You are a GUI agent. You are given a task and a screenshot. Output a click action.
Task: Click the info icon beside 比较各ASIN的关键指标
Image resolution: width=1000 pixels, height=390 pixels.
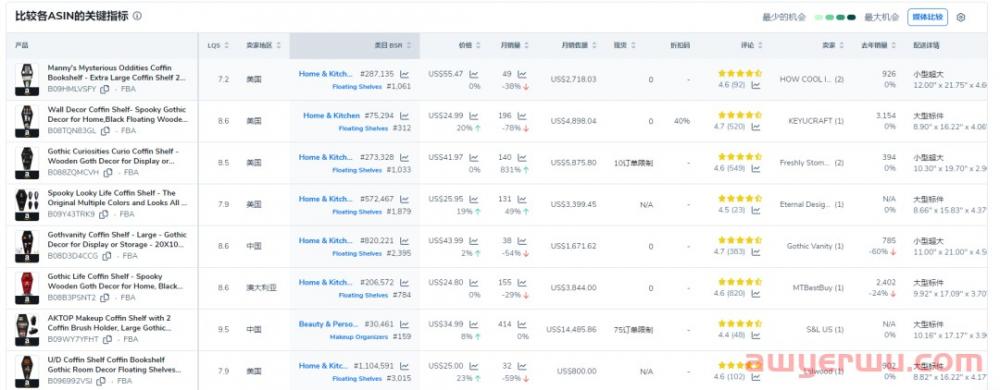[x=137, y=16]
